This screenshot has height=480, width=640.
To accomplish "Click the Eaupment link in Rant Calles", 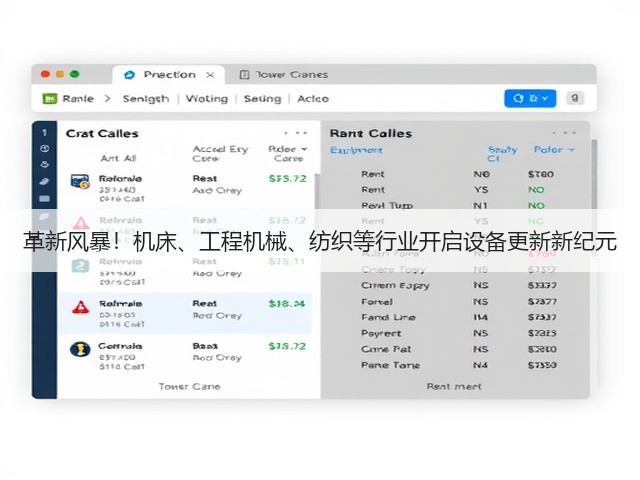I will tap(356, 150).
